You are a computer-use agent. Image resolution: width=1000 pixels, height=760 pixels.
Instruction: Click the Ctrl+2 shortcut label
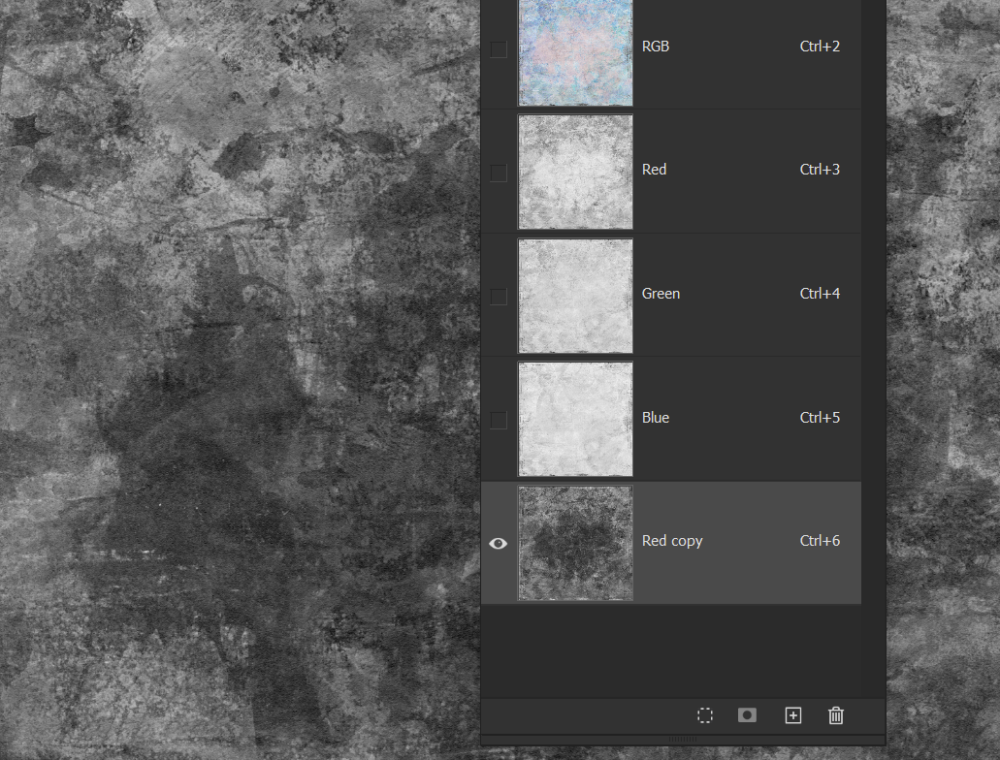pyautogui.click(x=820, y=47)
